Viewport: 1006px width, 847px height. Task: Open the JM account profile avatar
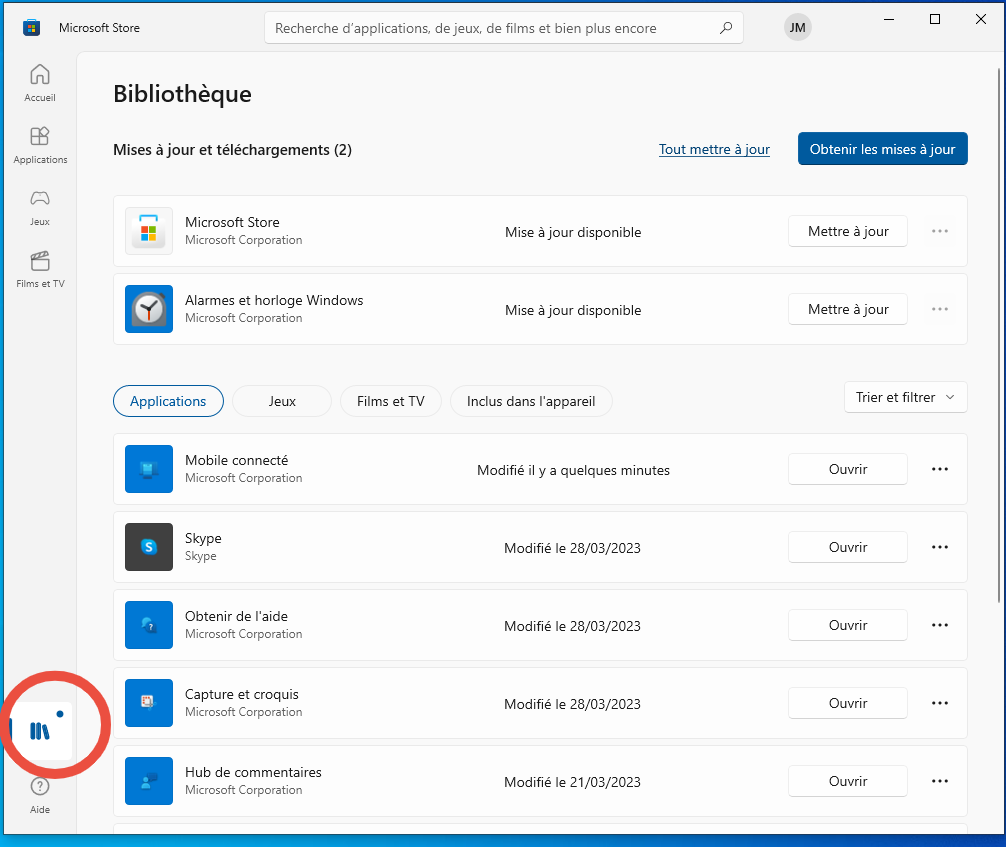click(x=797, y=28)
